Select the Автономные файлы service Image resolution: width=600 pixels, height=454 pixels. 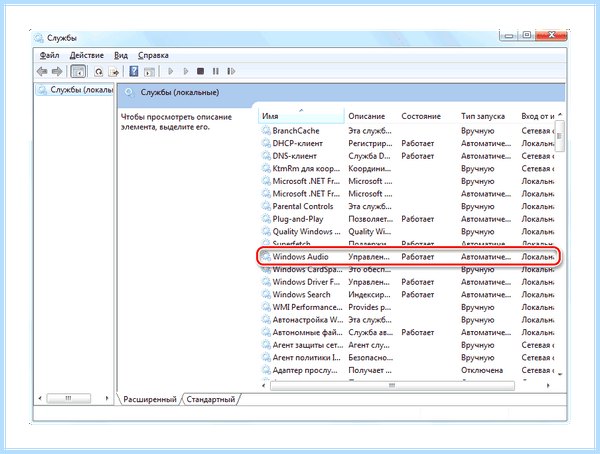[x=408, y=333]
